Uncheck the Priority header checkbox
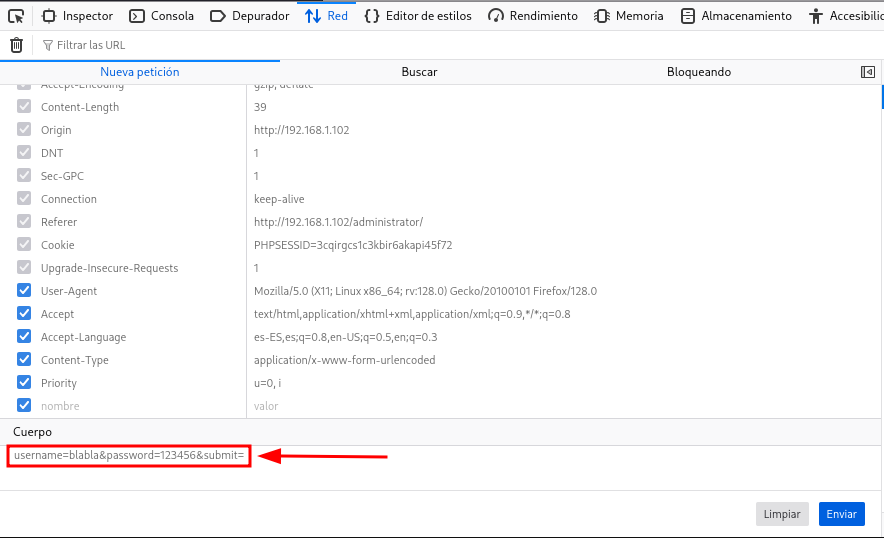The width and height of the screenshot is (884, 538). pos(24,383)
